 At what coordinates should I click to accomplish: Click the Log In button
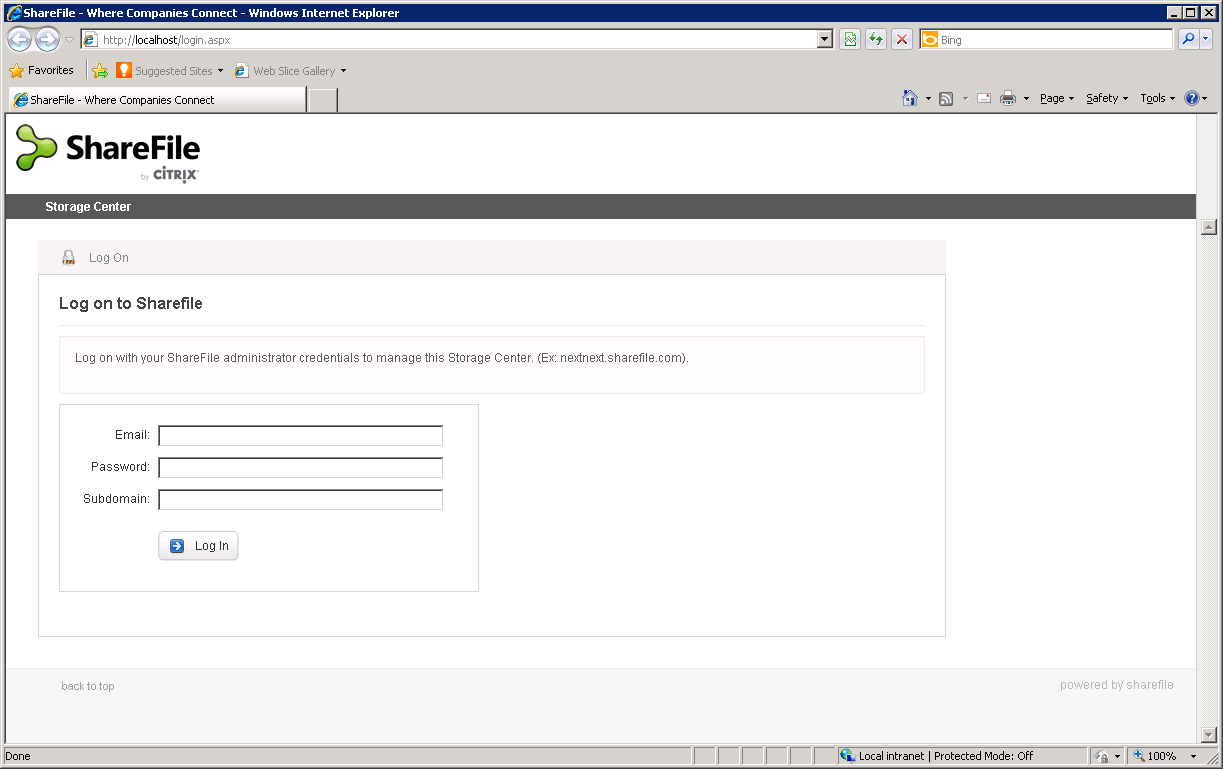pyautogui.click(x=198, y=546)
